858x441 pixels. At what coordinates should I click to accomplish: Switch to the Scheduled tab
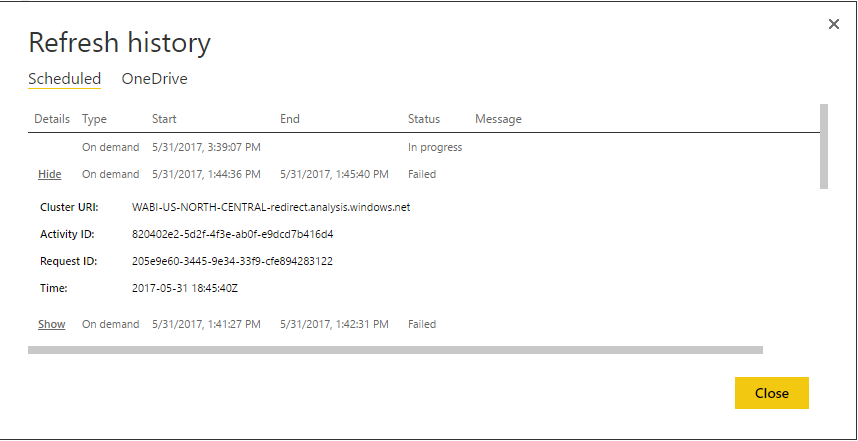65,79
